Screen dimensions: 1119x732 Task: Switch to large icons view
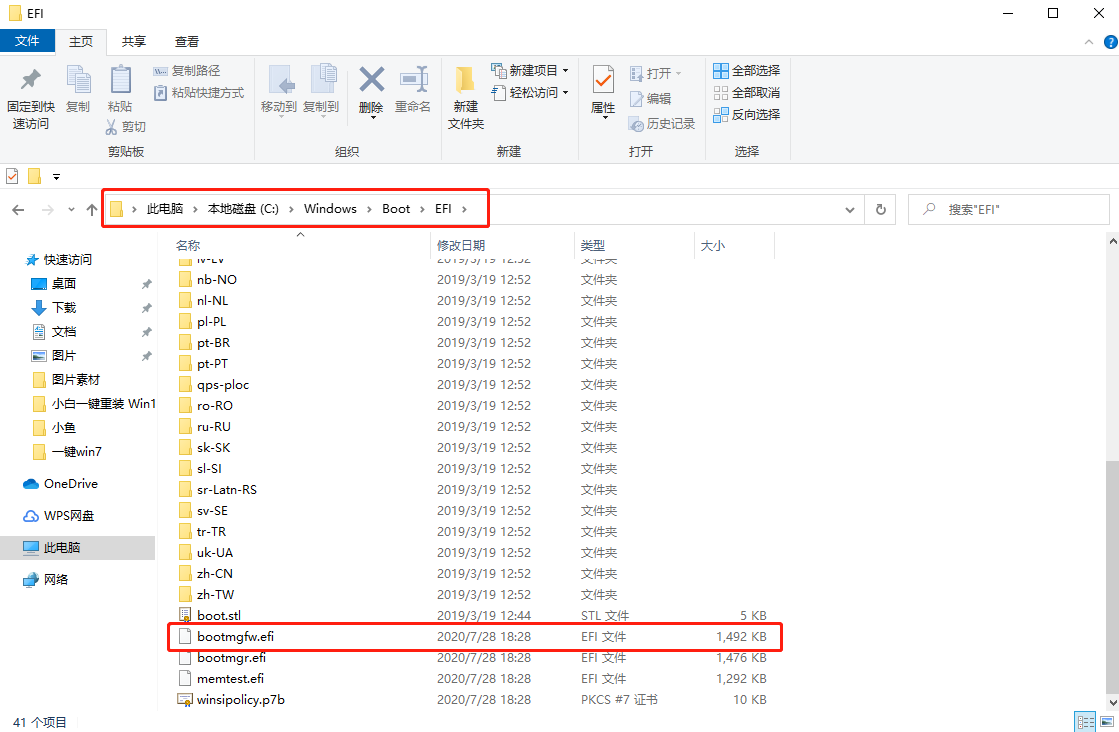pyautogui.click(x=1108, y=722)
